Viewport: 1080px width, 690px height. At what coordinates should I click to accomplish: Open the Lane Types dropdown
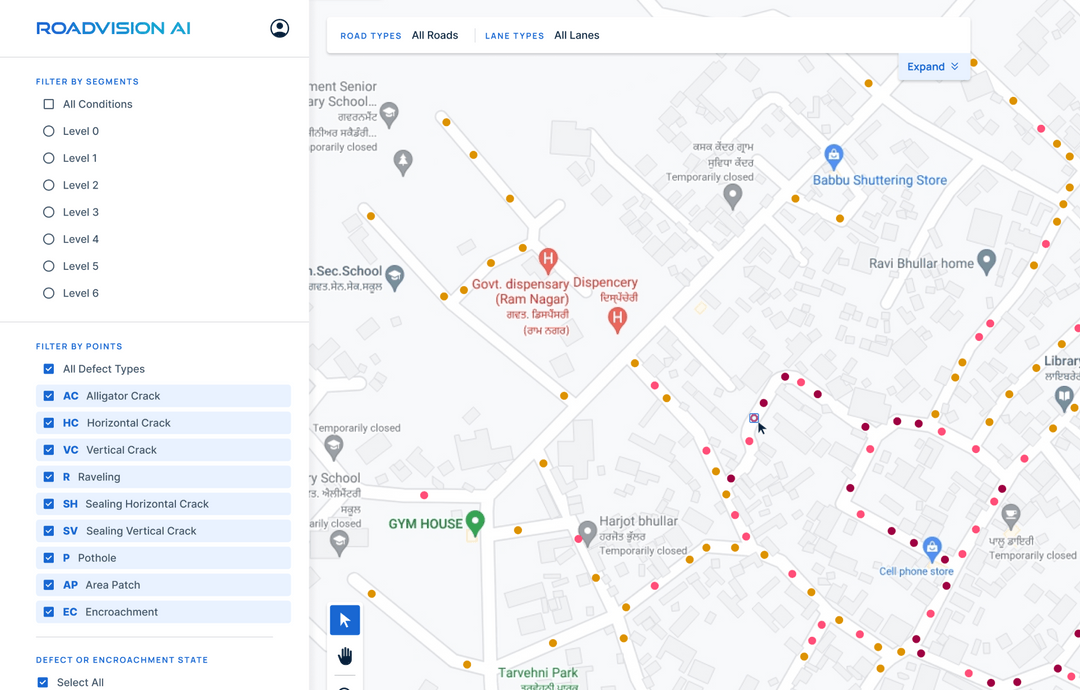(576, 35)
